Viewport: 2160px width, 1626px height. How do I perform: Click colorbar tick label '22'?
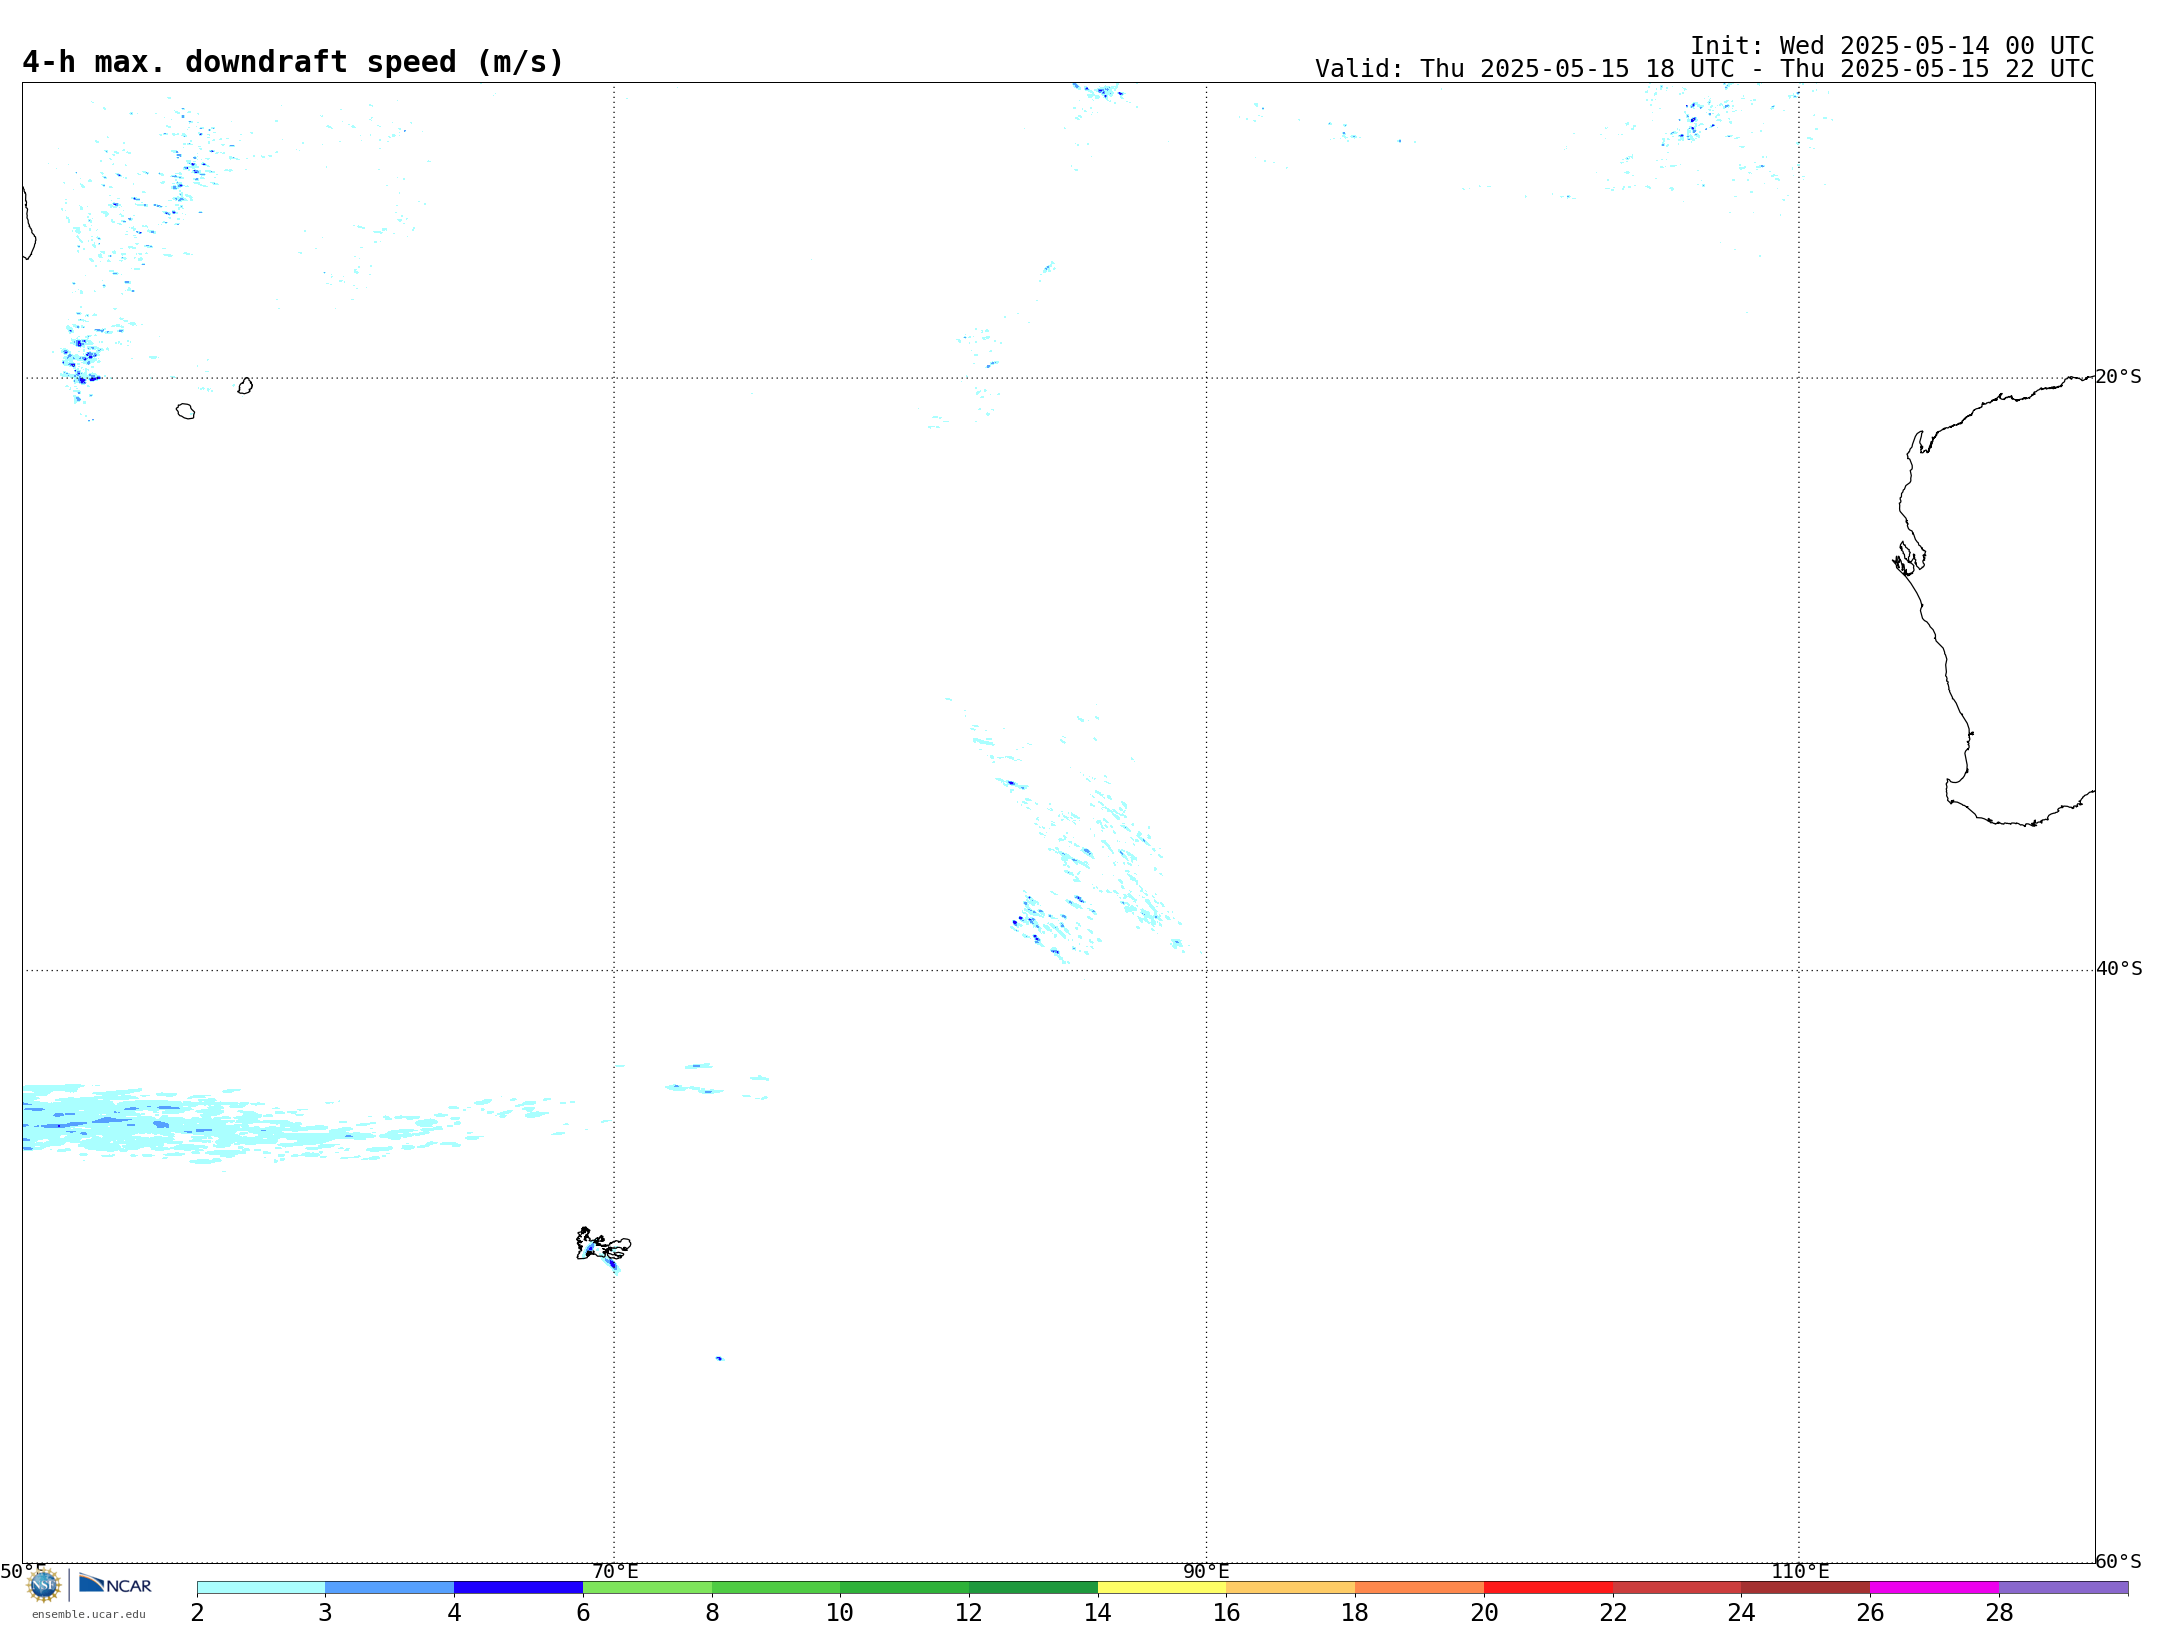[1613, 1612]
